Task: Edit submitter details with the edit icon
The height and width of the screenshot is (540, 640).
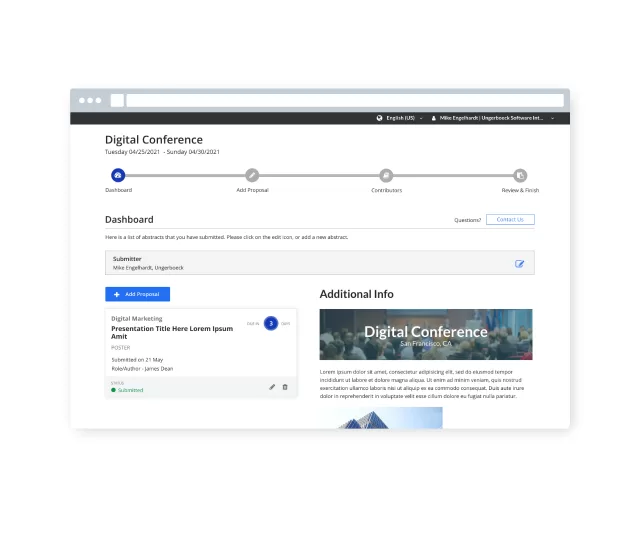Action: 519,264
